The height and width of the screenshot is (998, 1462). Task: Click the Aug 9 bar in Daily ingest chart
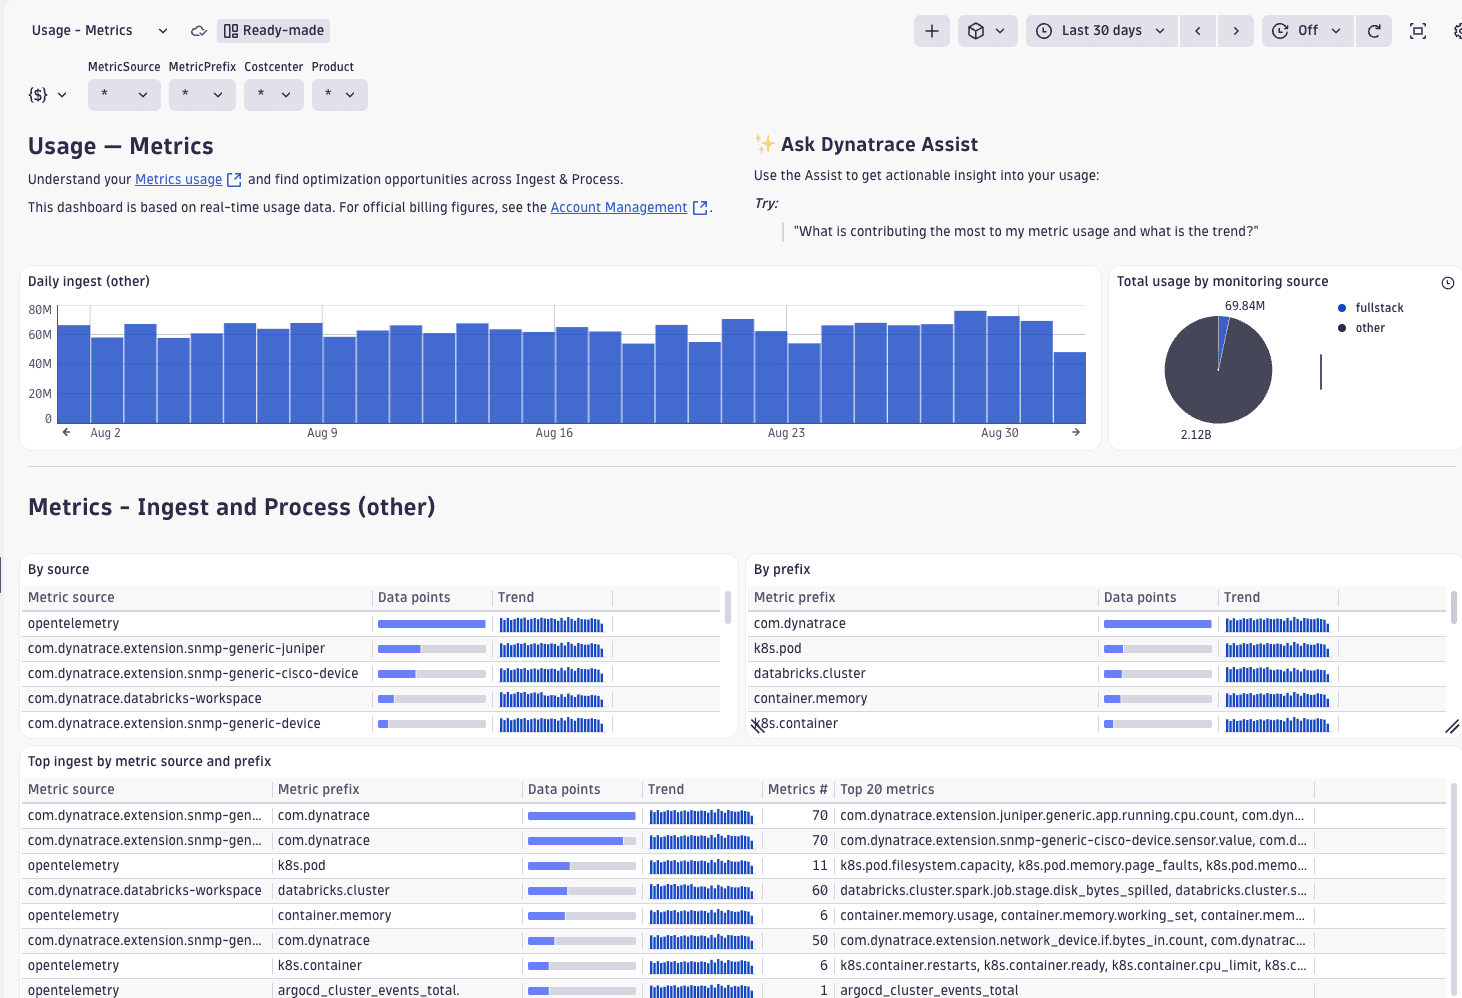[x=340, y=380]
